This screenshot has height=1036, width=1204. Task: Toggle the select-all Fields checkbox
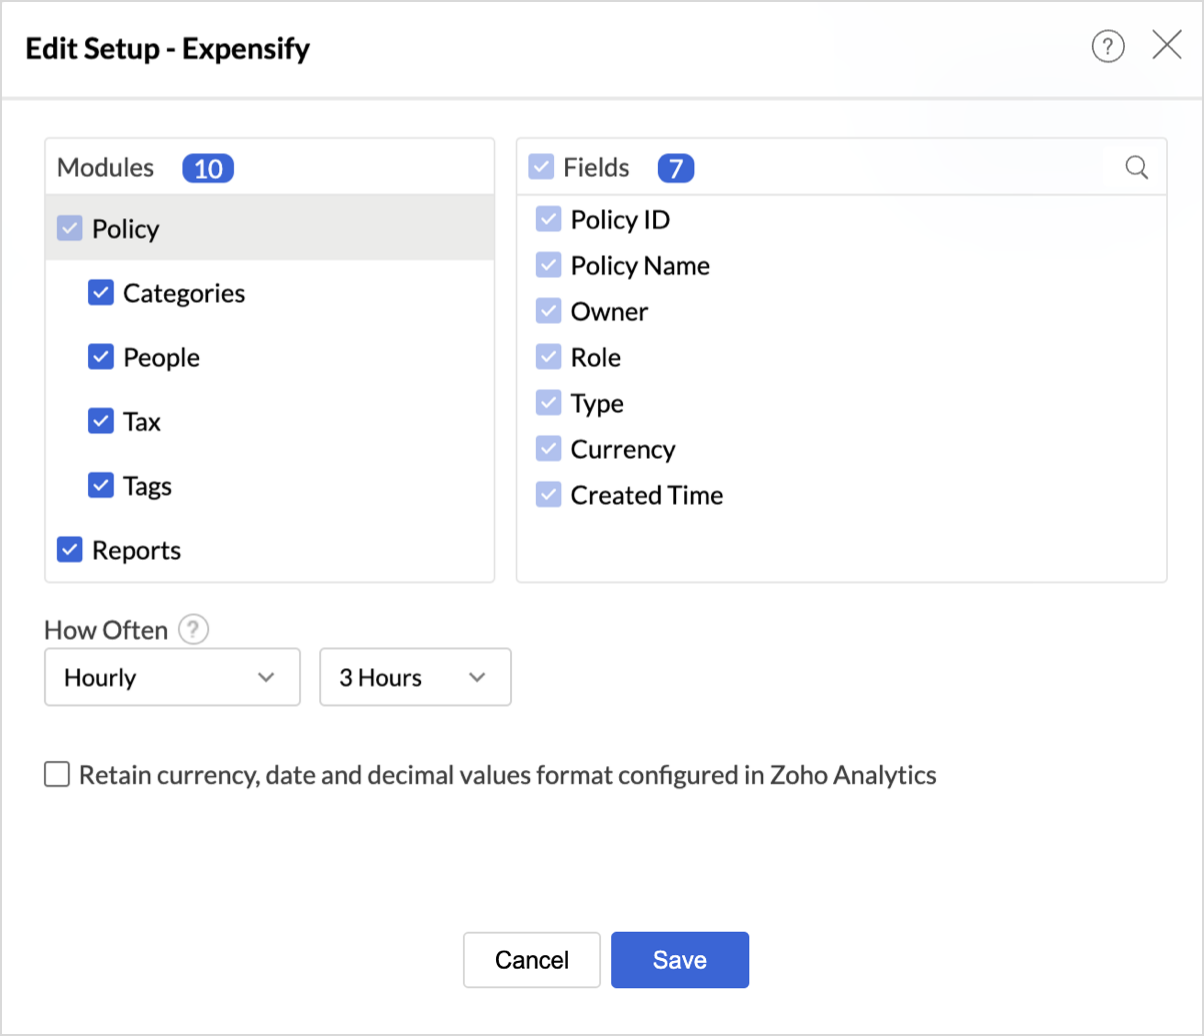pyautogui.click(x=541, y=167)
